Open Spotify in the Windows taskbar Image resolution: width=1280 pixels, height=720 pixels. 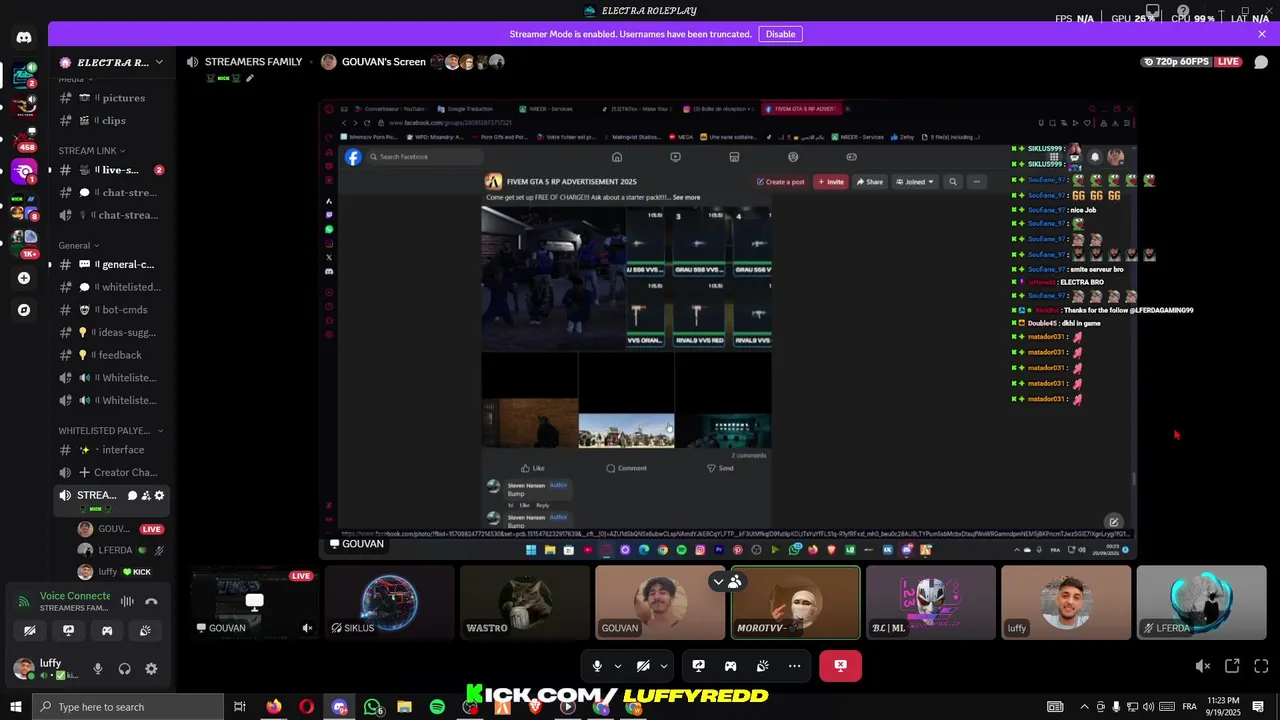(437, 707)
